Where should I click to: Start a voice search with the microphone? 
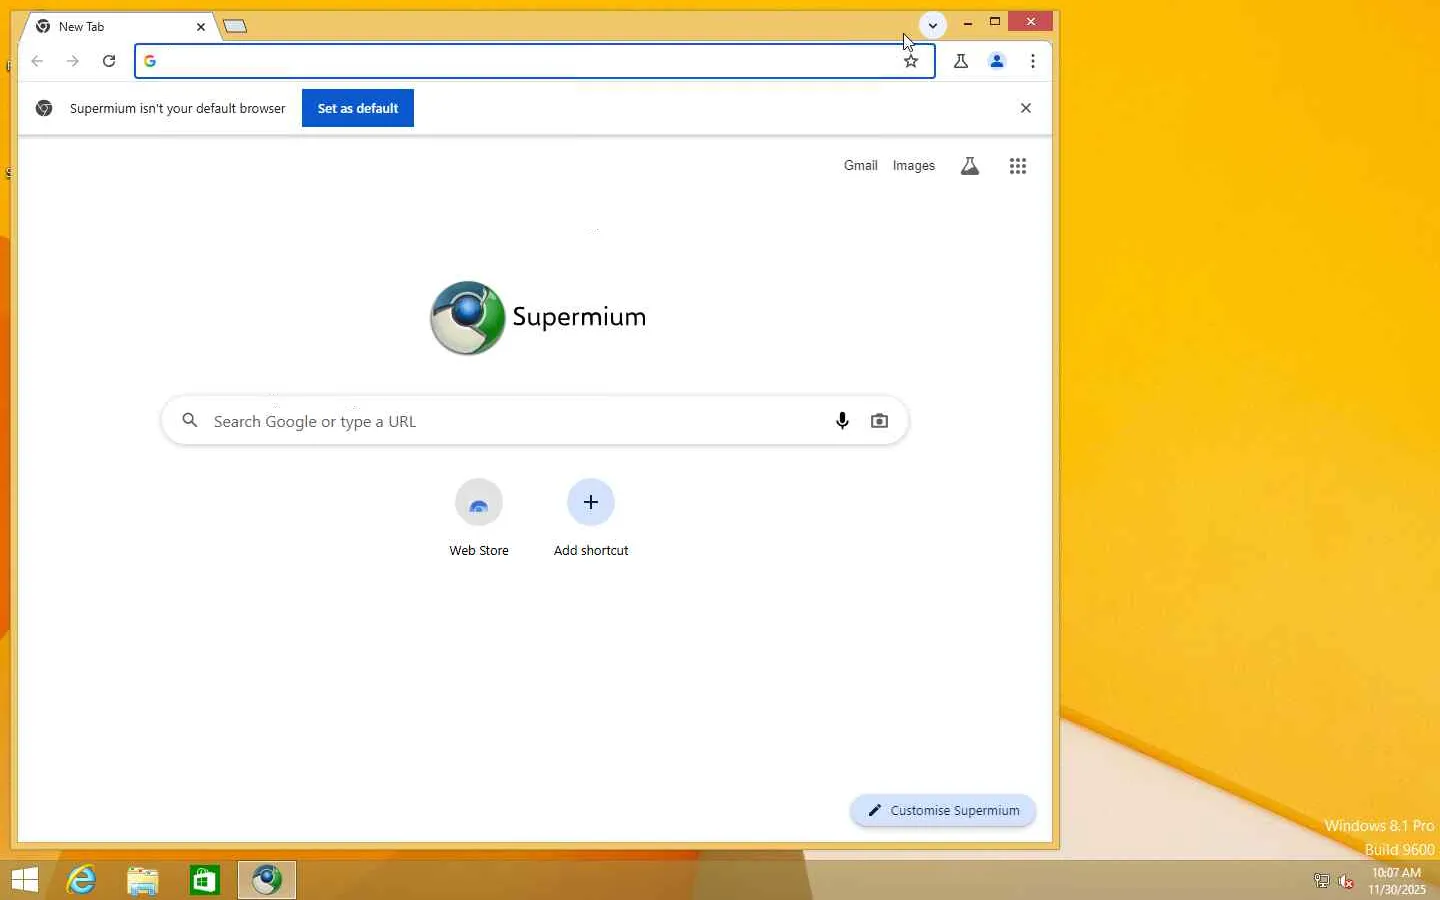842,421
